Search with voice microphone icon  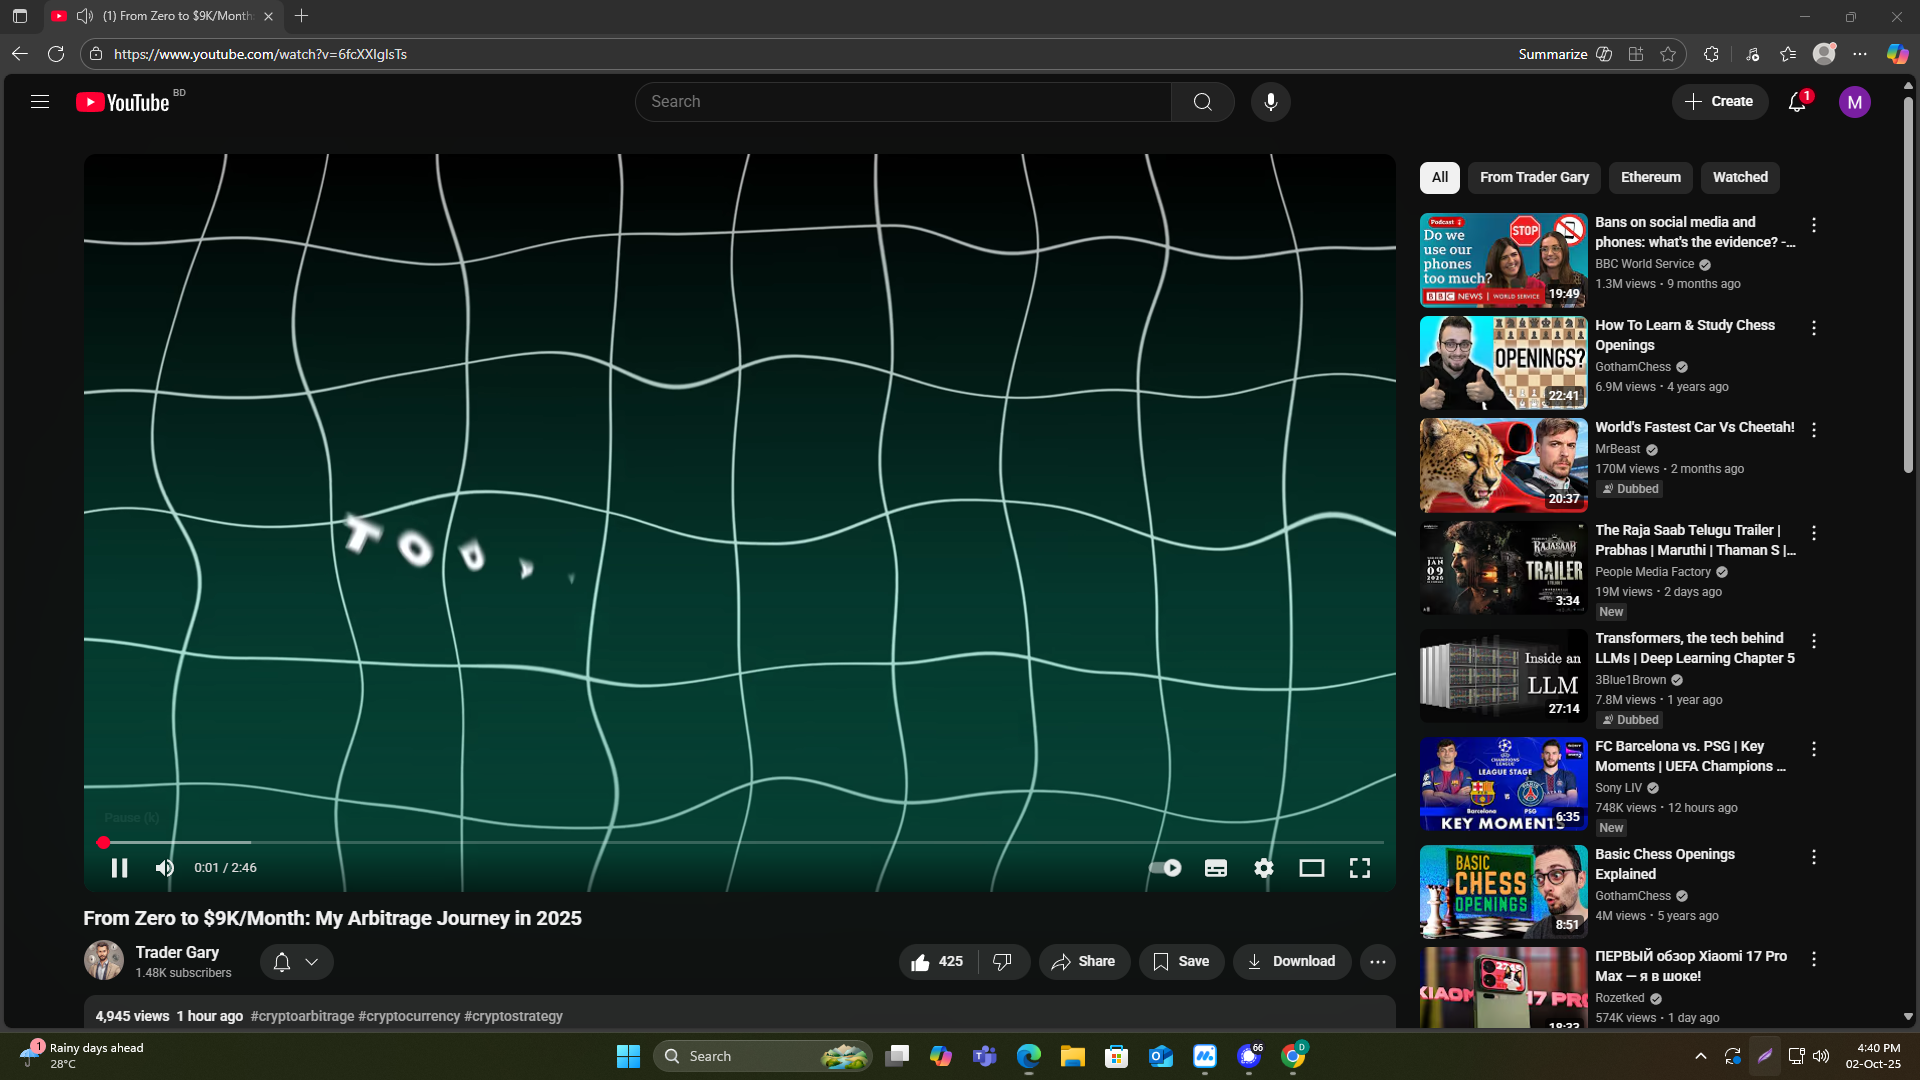click(1270, 102)
